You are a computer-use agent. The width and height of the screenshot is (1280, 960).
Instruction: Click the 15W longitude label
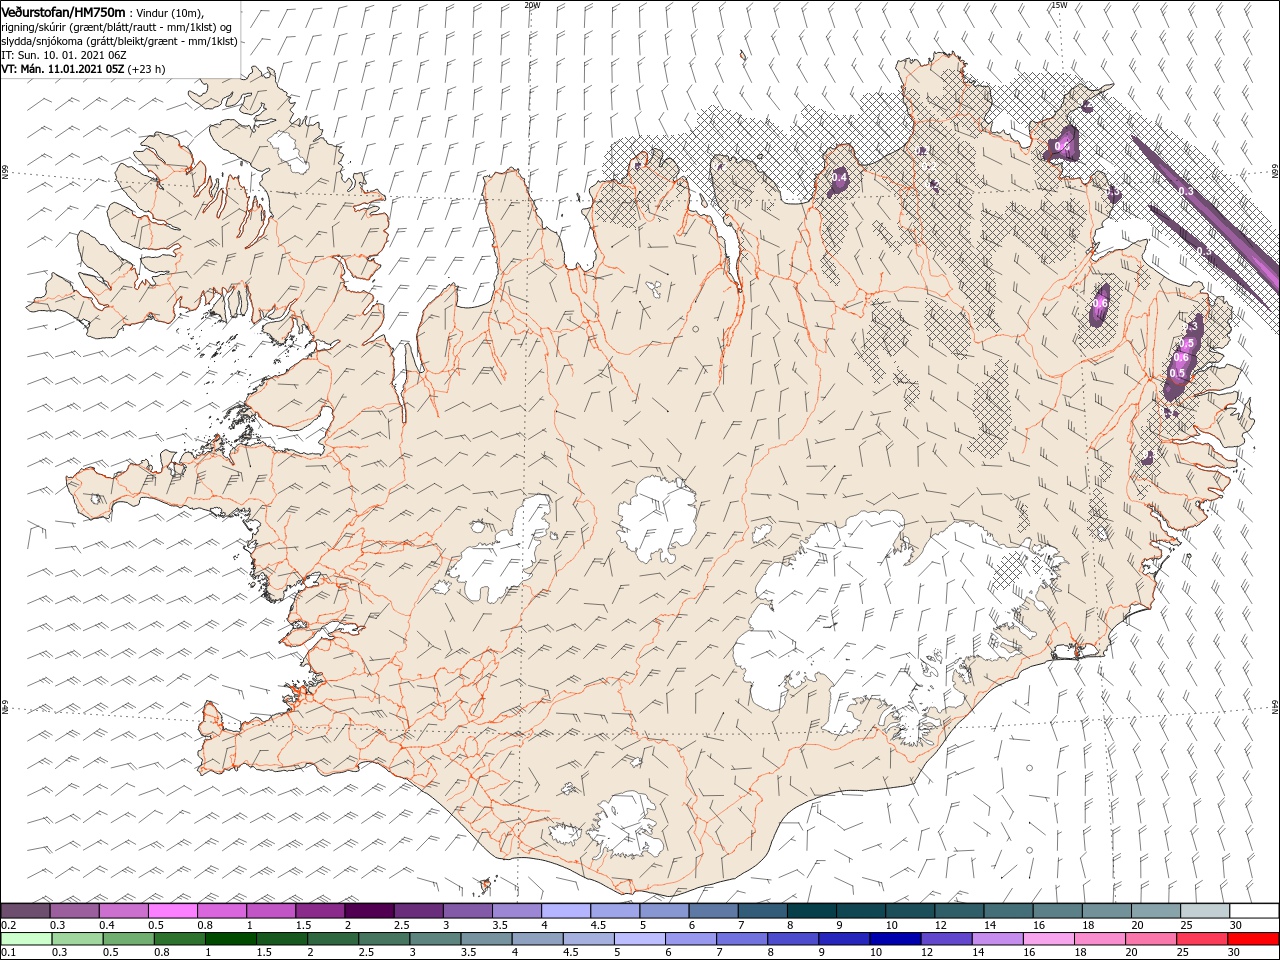(x=1058, y=5)
